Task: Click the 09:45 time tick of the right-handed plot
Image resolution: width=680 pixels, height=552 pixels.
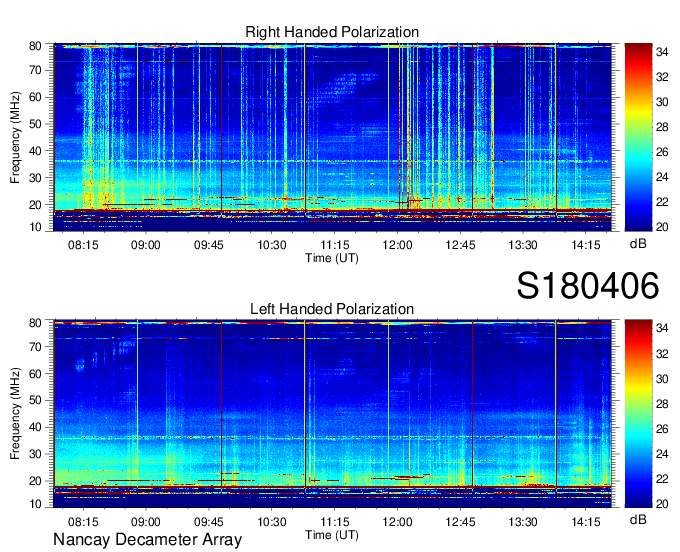Action: pos(209,245)
